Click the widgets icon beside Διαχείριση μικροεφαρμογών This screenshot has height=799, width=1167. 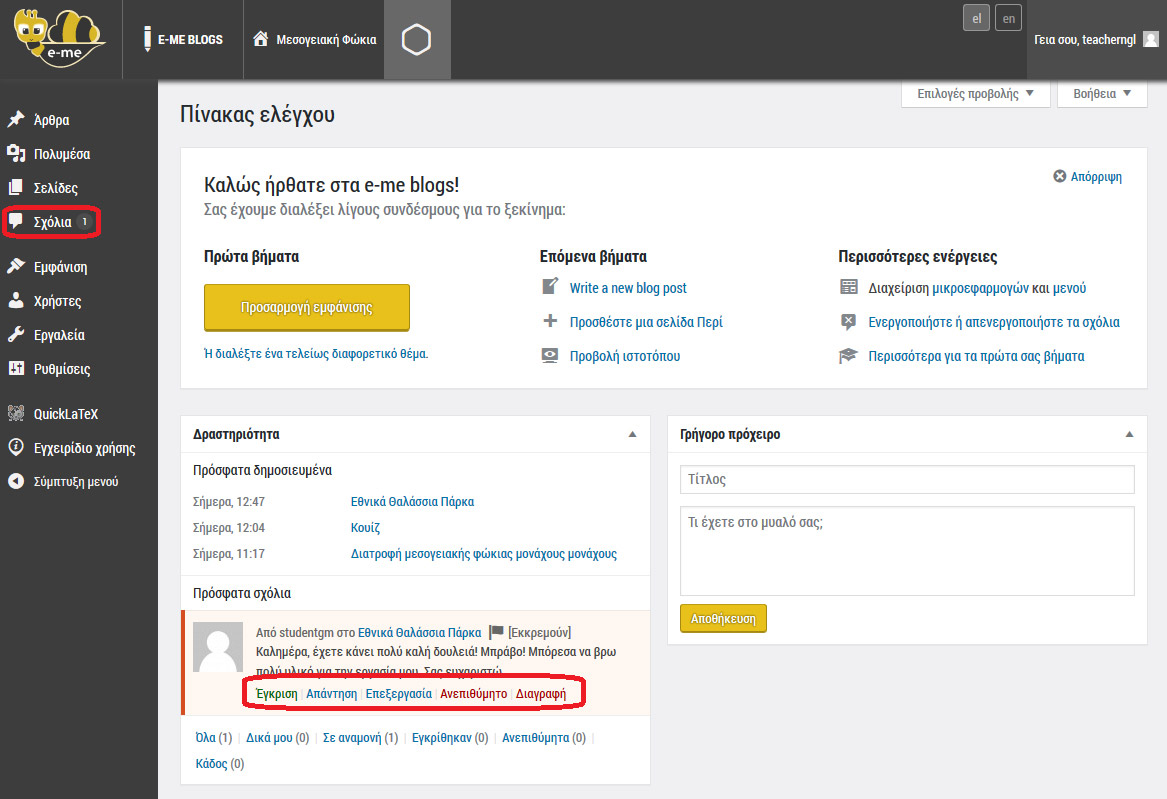[x=848, y=287]
